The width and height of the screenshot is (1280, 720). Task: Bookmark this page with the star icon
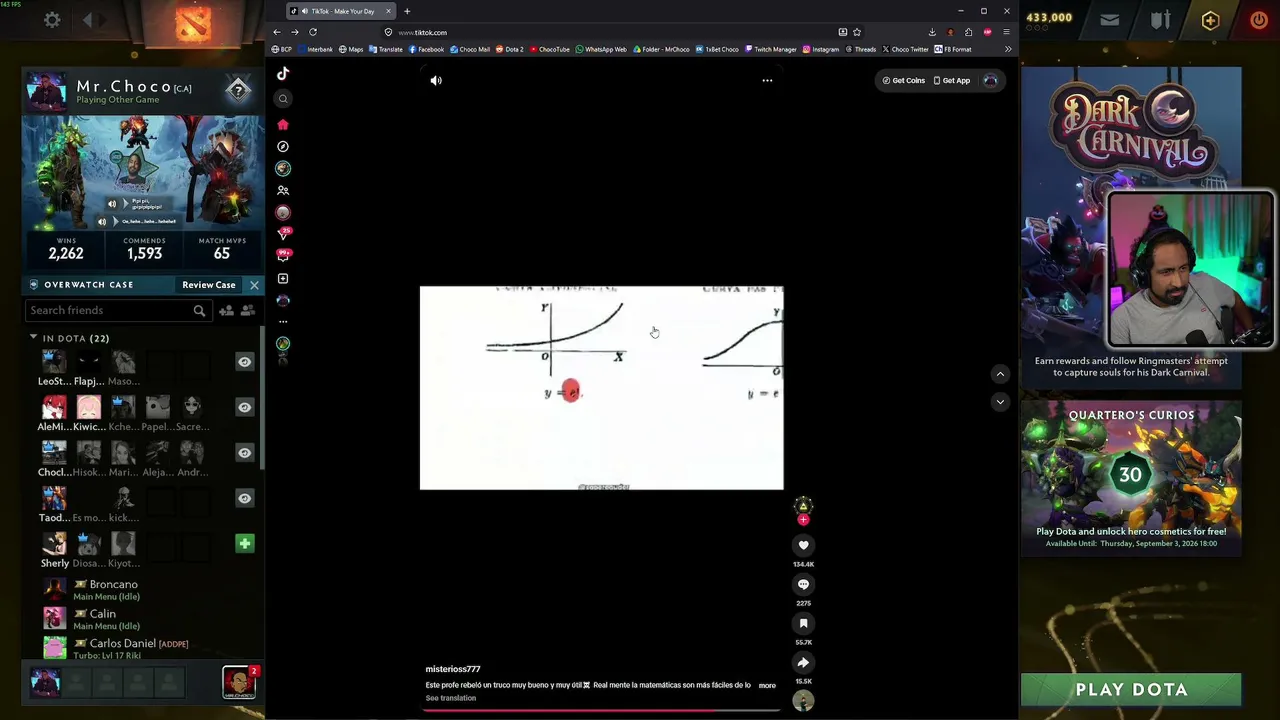[x=857, y=32]
